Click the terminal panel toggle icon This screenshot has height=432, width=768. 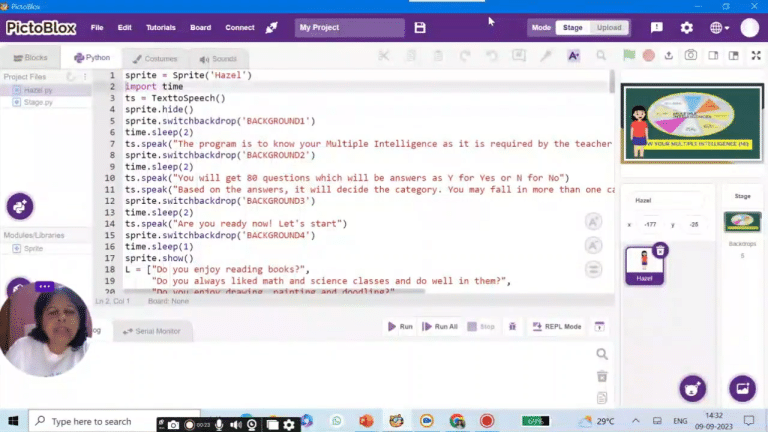click(x=599, y=327)
